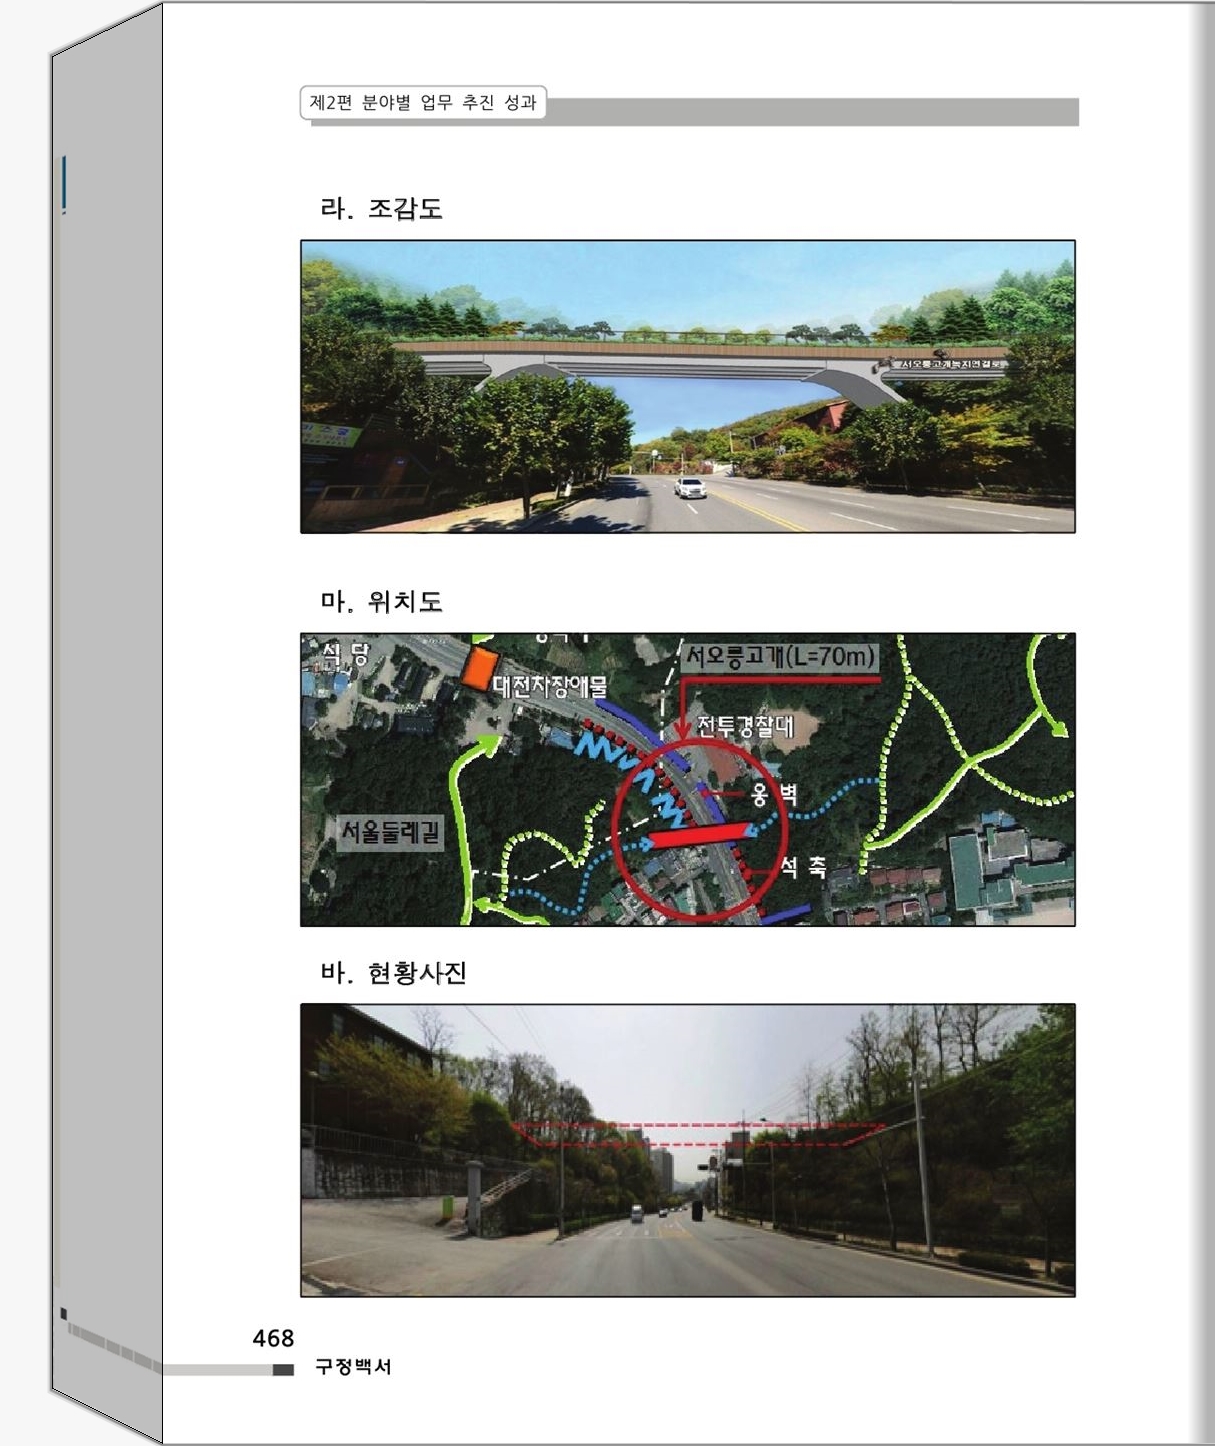The height and width of the screenshot is (1446, 1215).
Task: Click the heading '마. 위치도'
Action: pyautogui.click(x=381, y=601)
